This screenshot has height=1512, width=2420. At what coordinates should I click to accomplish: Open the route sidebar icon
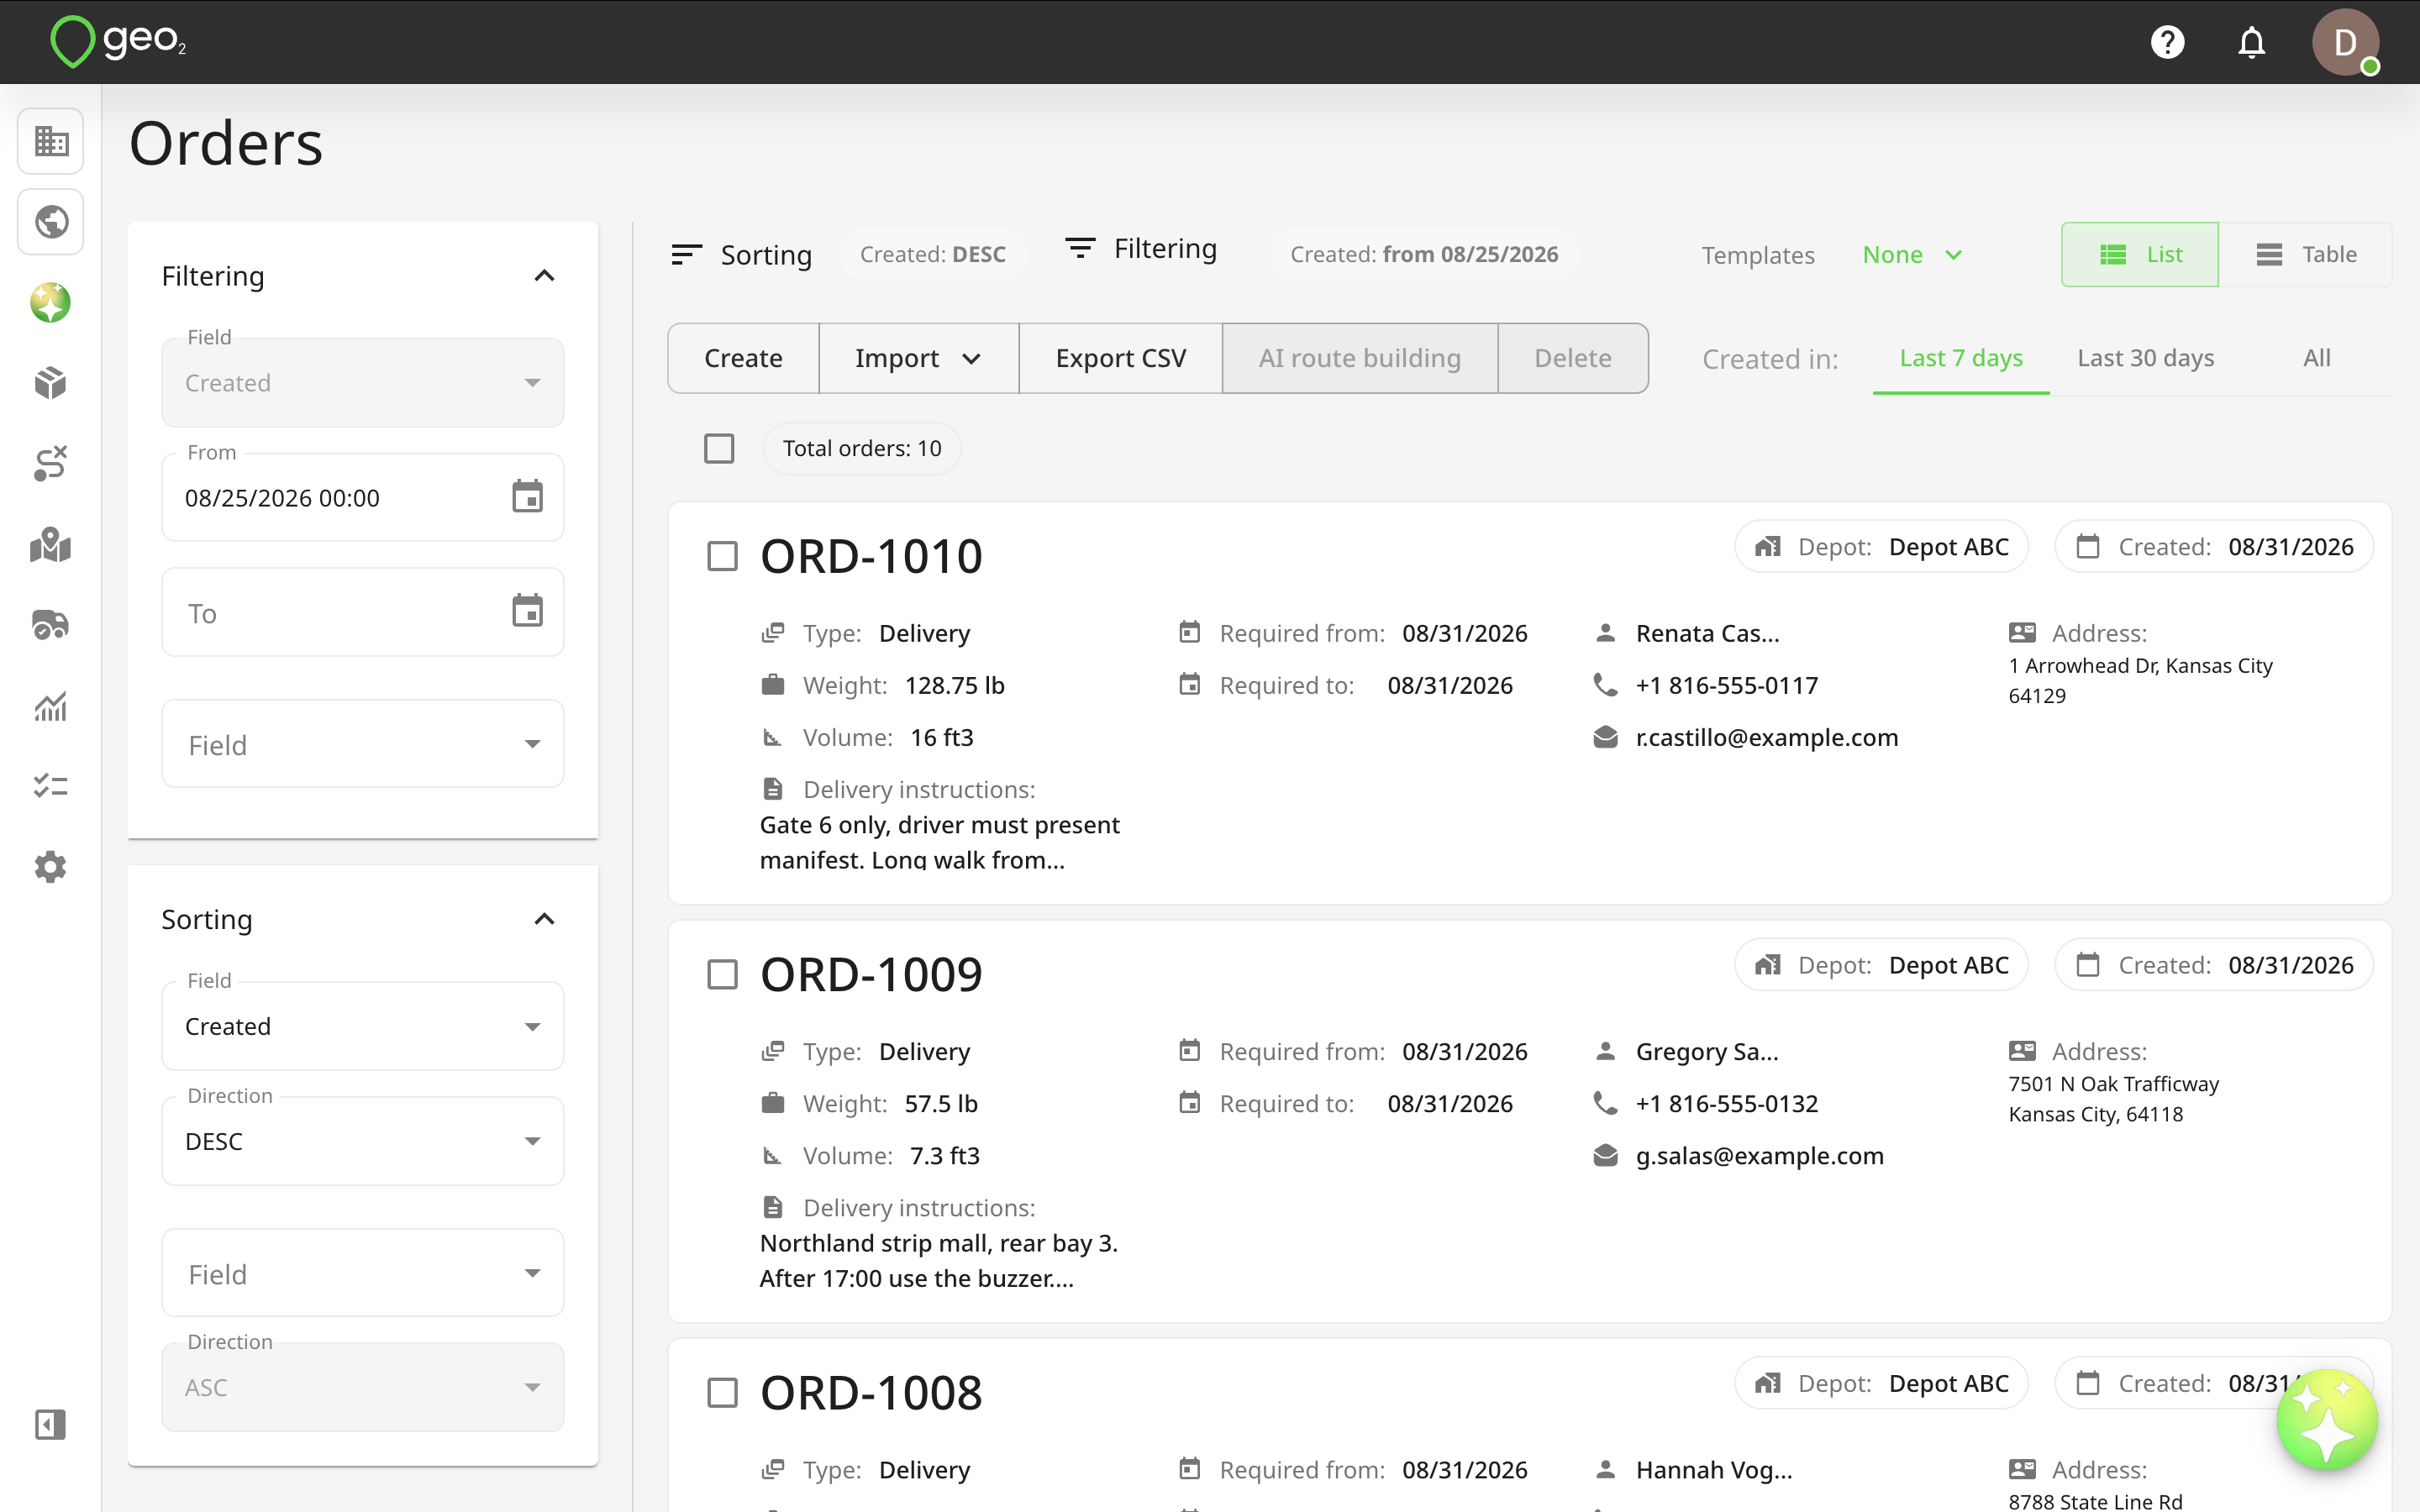[x=51, y=463]
